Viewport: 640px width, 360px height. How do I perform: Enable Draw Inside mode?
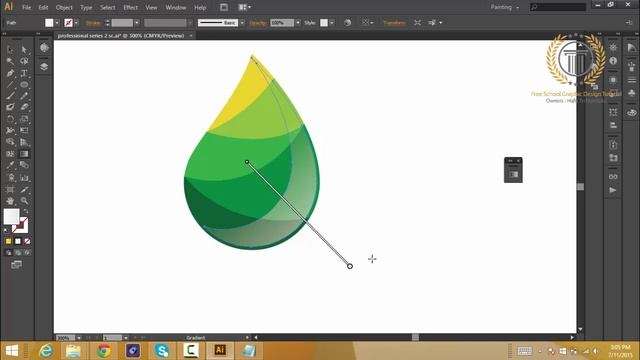pos(27,253)
